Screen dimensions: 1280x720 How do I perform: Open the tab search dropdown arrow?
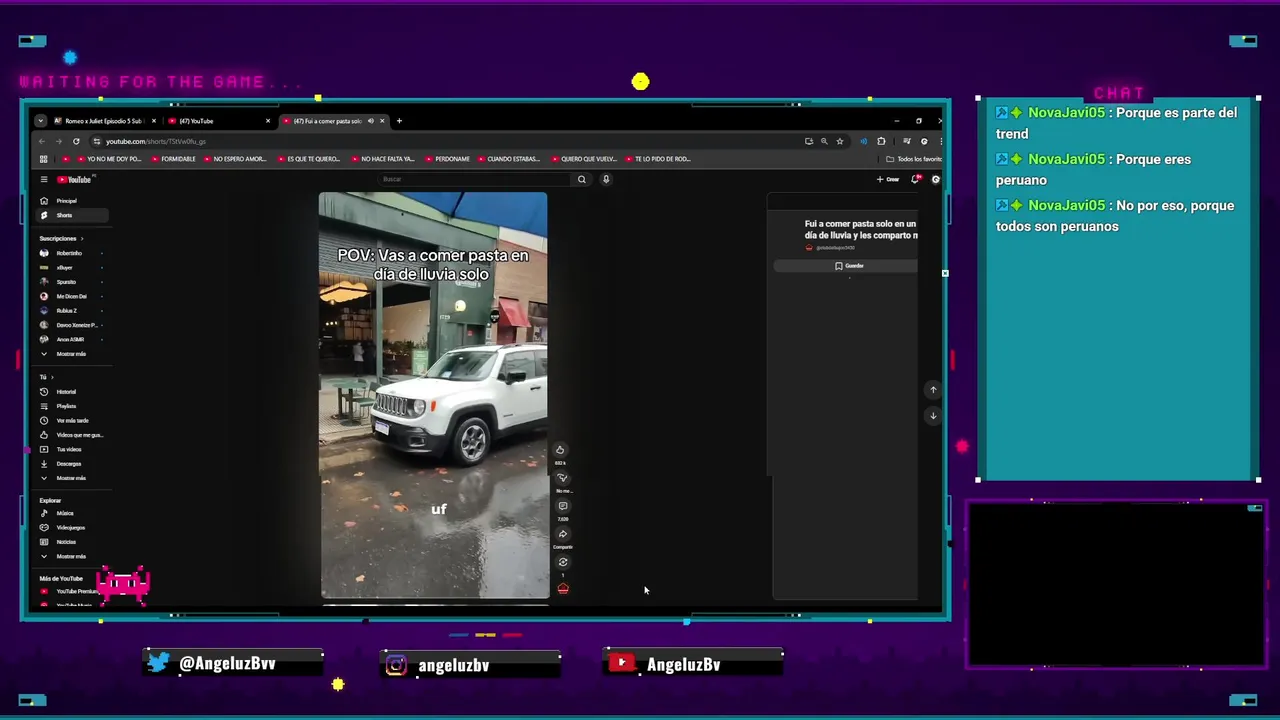pos(40,121)
